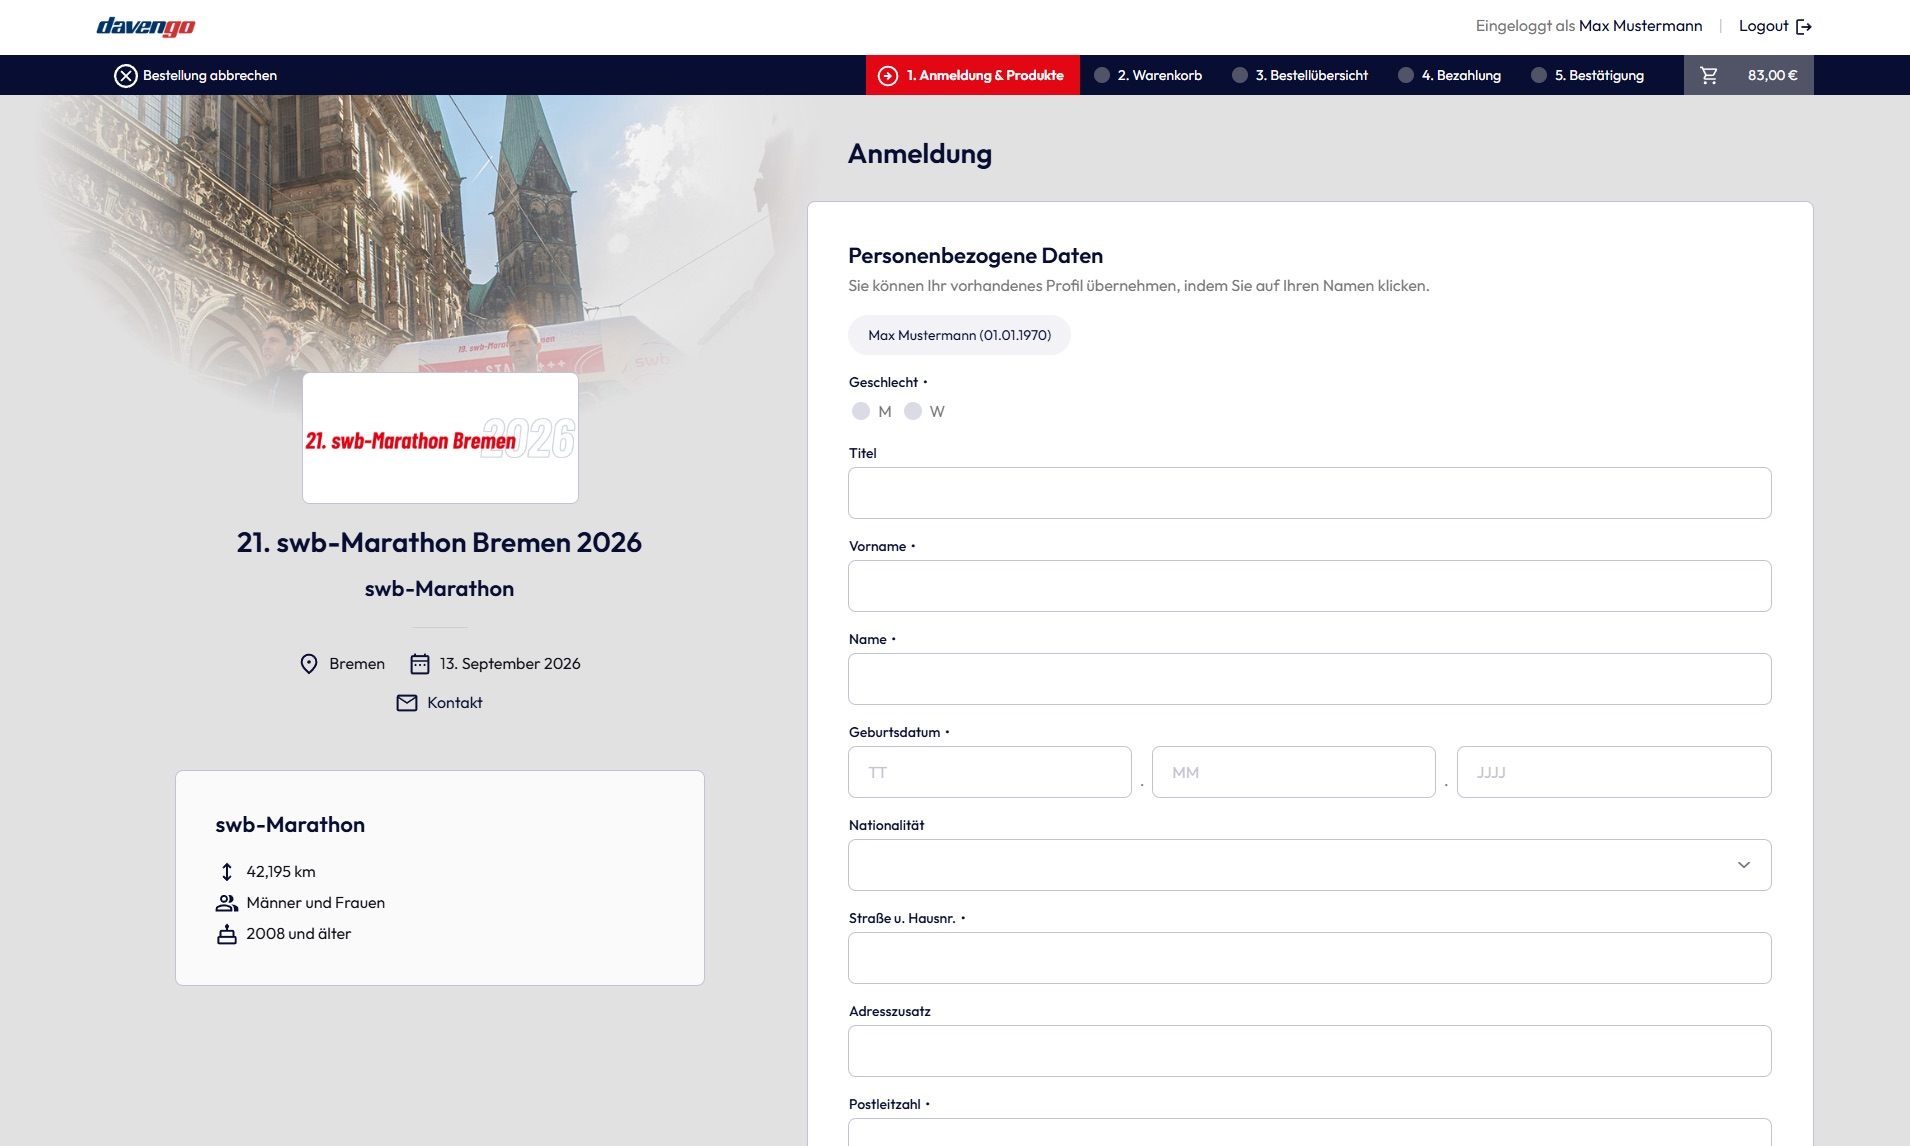Click the Nationalität chevron arrow
This screenshot has height=1146, width=1910.
click(1743, 865)
